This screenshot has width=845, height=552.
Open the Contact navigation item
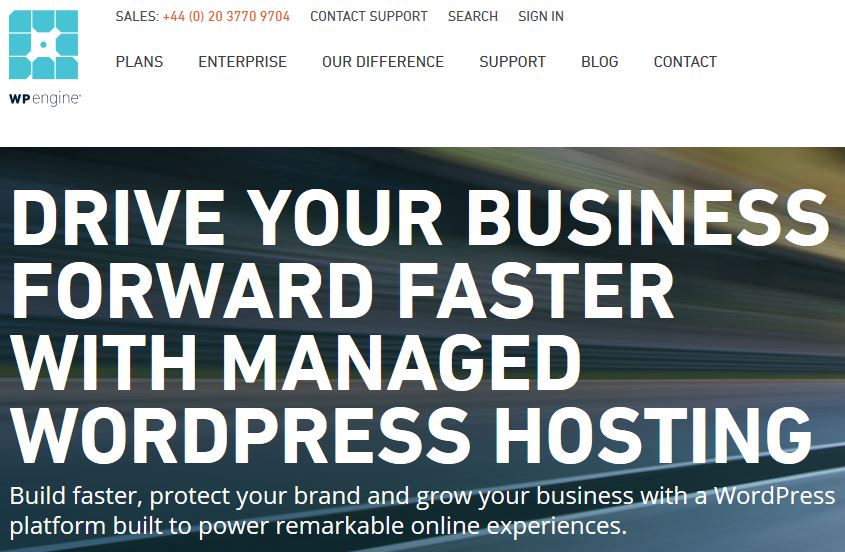(685, 62)
